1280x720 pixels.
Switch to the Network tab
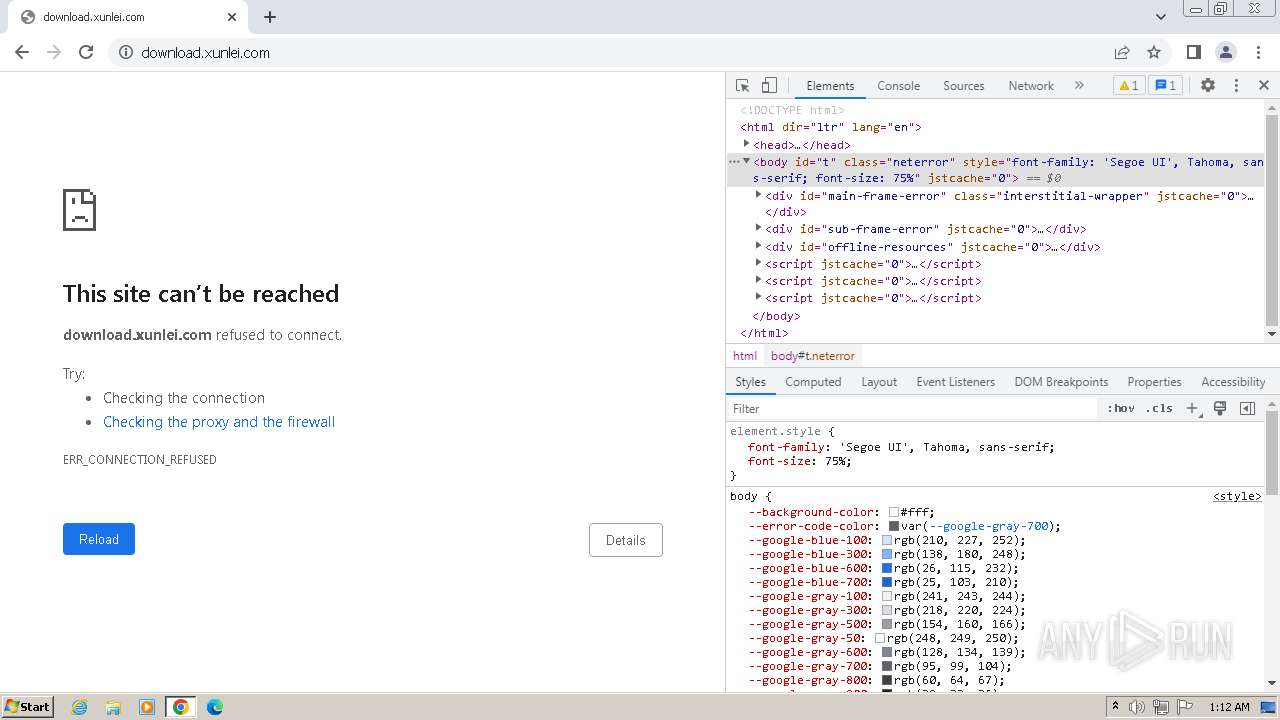point(1031,86)
